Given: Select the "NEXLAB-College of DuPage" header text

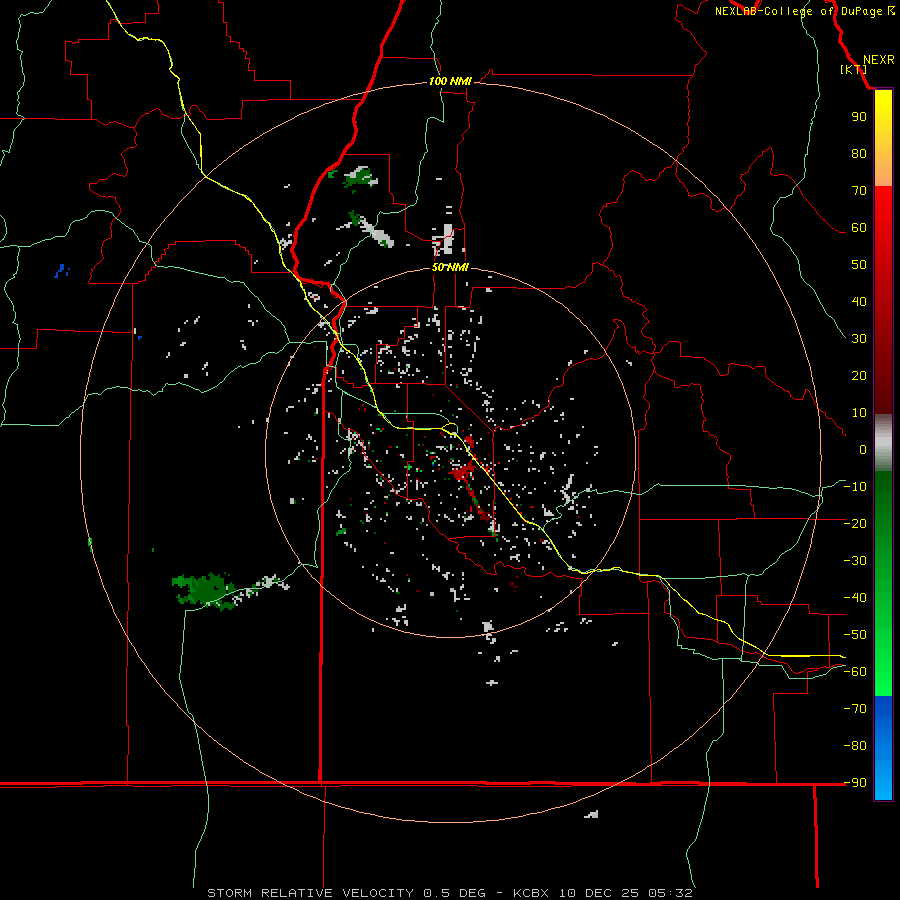Looking at the screenshot, I should tap(798, 11).
